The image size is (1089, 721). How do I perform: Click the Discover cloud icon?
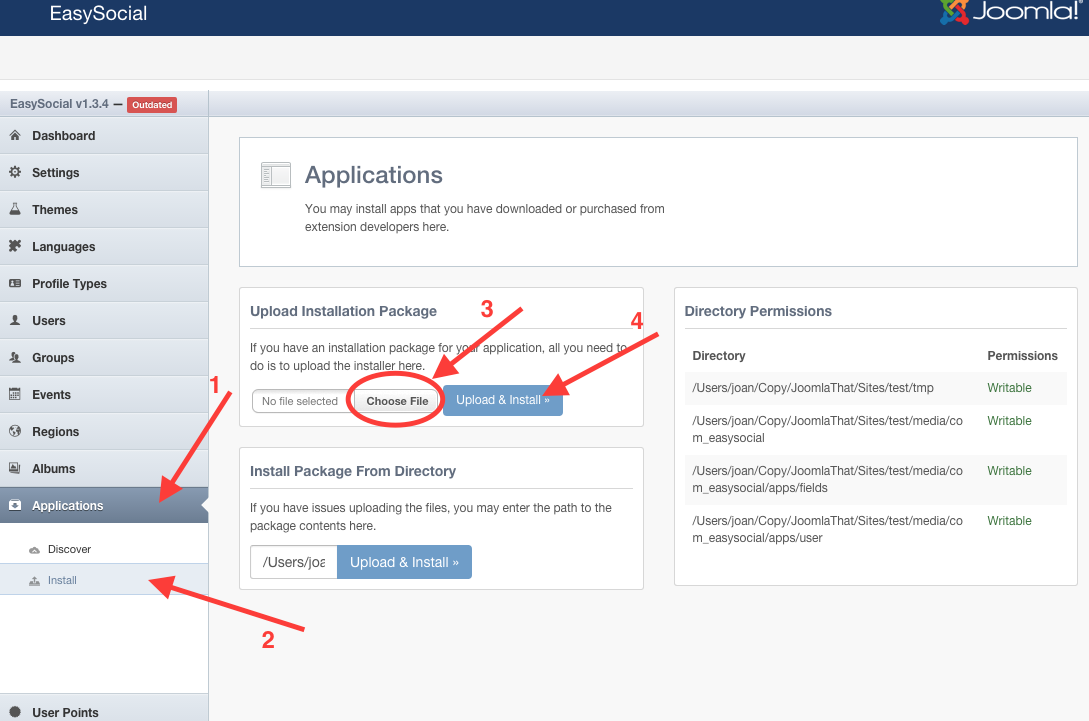[34, 549]
